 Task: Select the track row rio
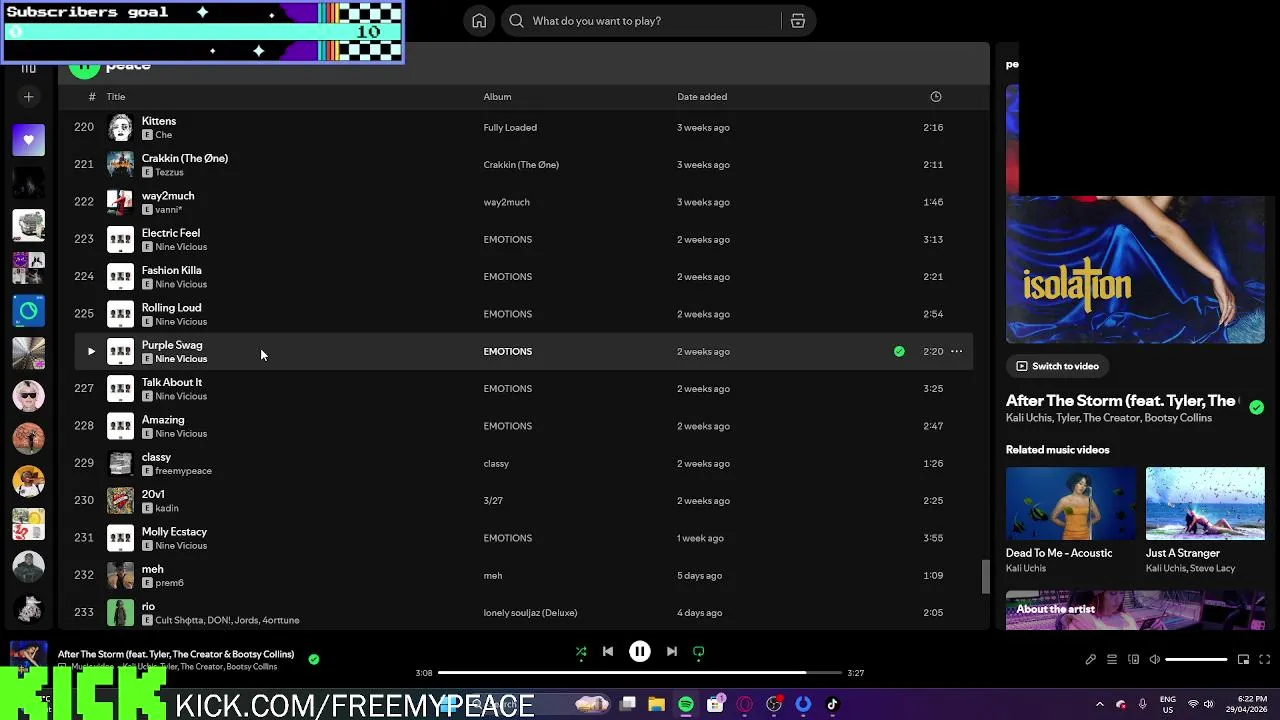pyautogui.click(x=524, y=613)
